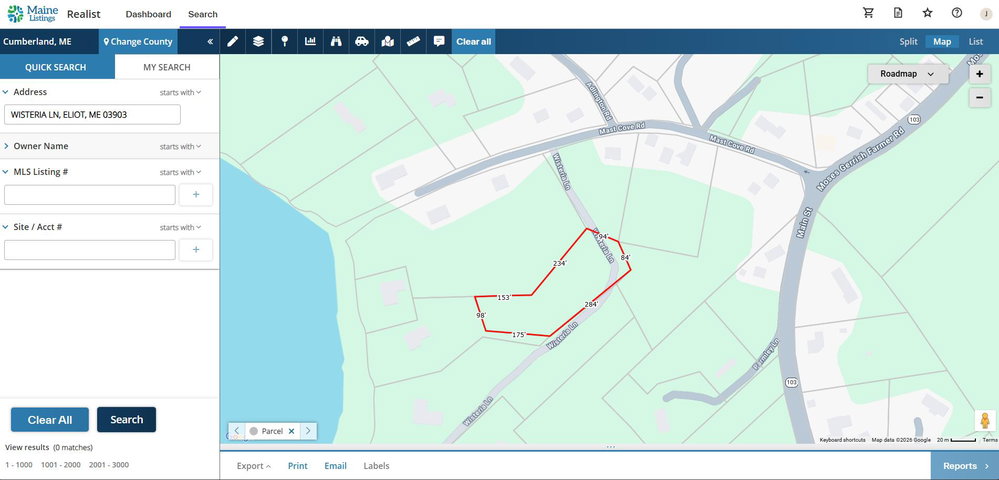The height and width of the screenshot is (480, 999).
Task: Open the favorites star icon
Action: click(x=928, y=13)
